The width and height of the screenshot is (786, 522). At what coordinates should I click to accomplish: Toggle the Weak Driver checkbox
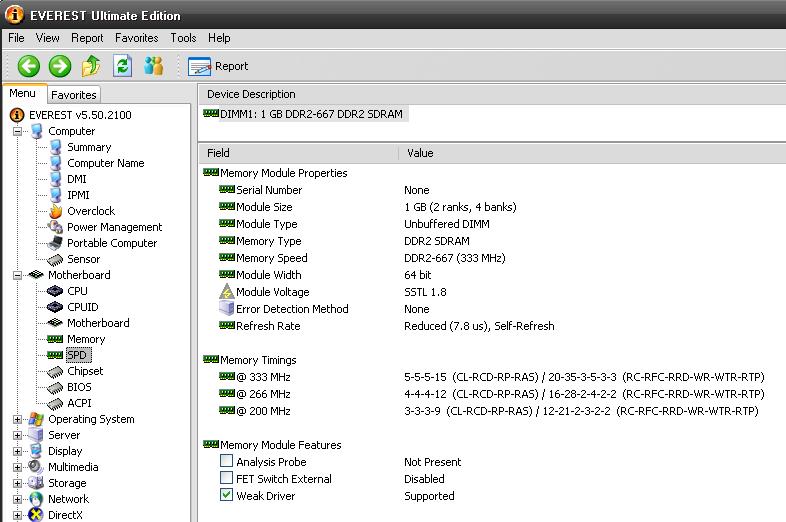[227, 494]
